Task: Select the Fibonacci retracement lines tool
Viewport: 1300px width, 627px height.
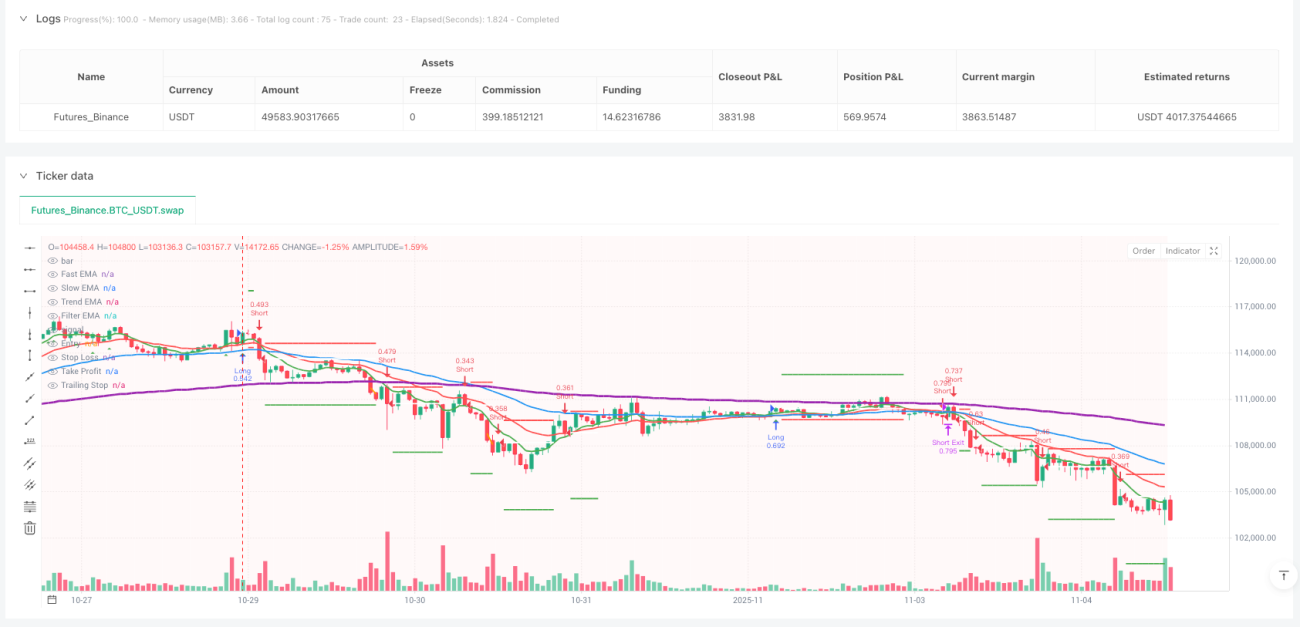Action: click(29, 506)
